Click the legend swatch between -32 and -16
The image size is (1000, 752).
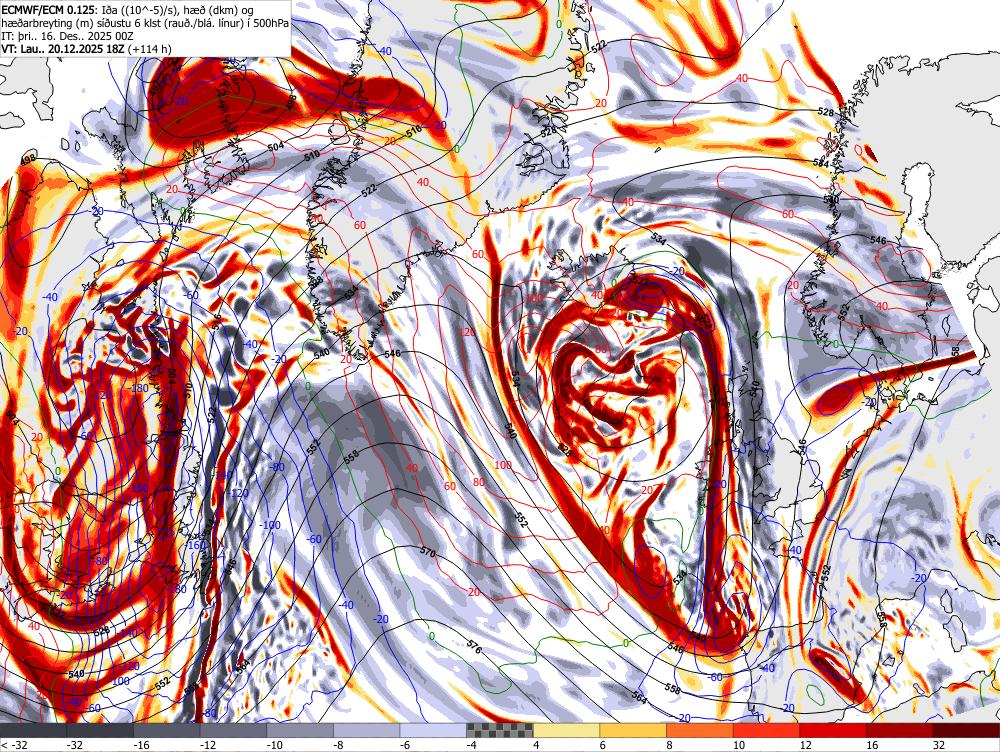(100, 730)
